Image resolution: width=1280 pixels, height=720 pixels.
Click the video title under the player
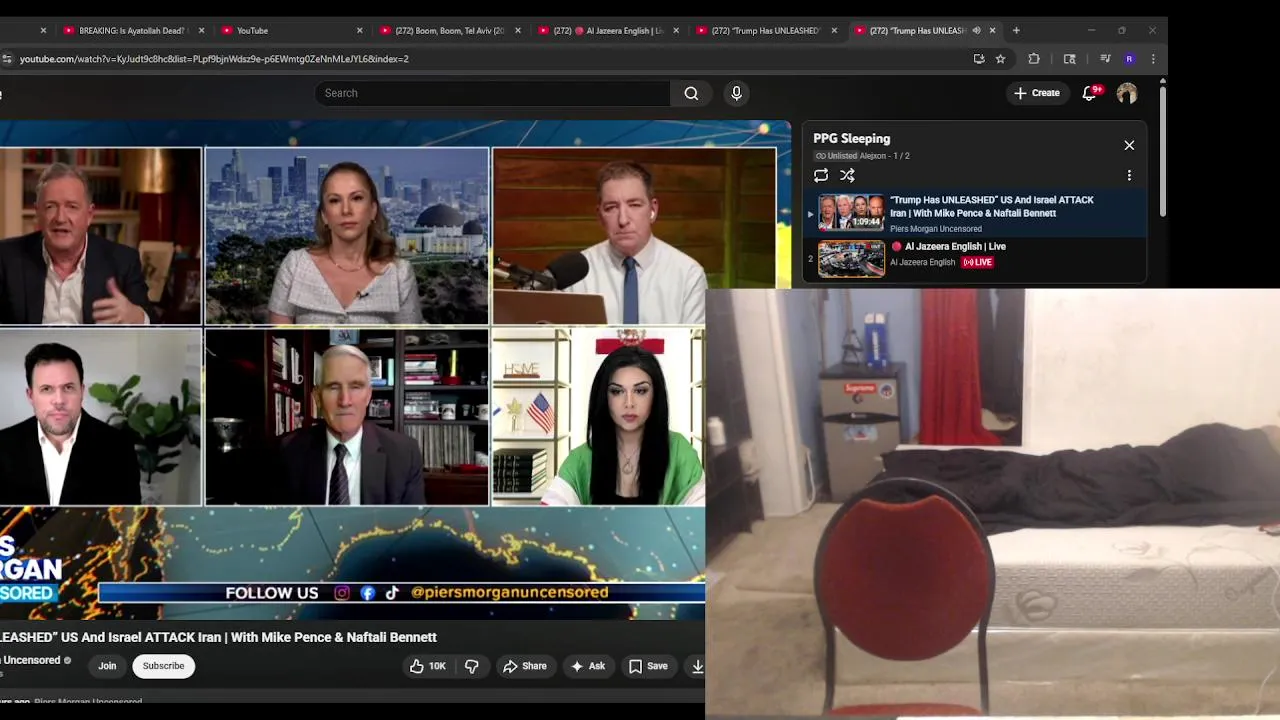(218, 637)
